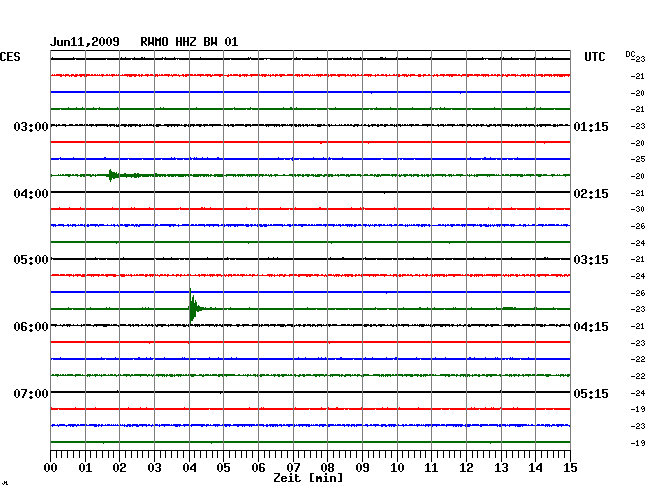The width and height of the screenshot is (650, 494).
Task: Click the 09 minute axis label
Action: click(x=362, y=467)
